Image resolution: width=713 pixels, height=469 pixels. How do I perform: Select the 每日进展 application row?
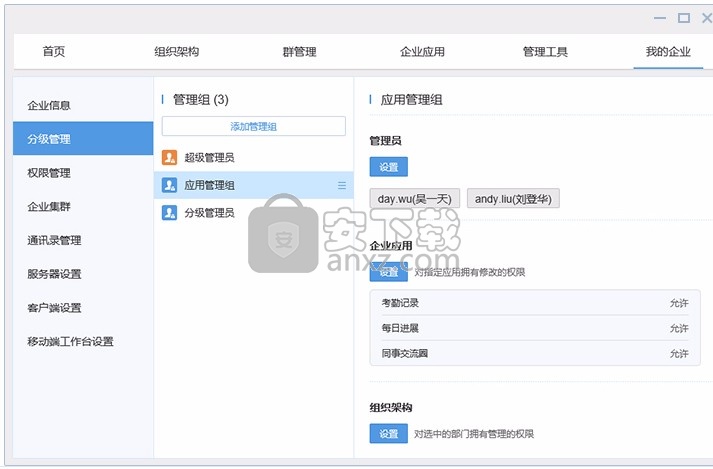(535, 328)
